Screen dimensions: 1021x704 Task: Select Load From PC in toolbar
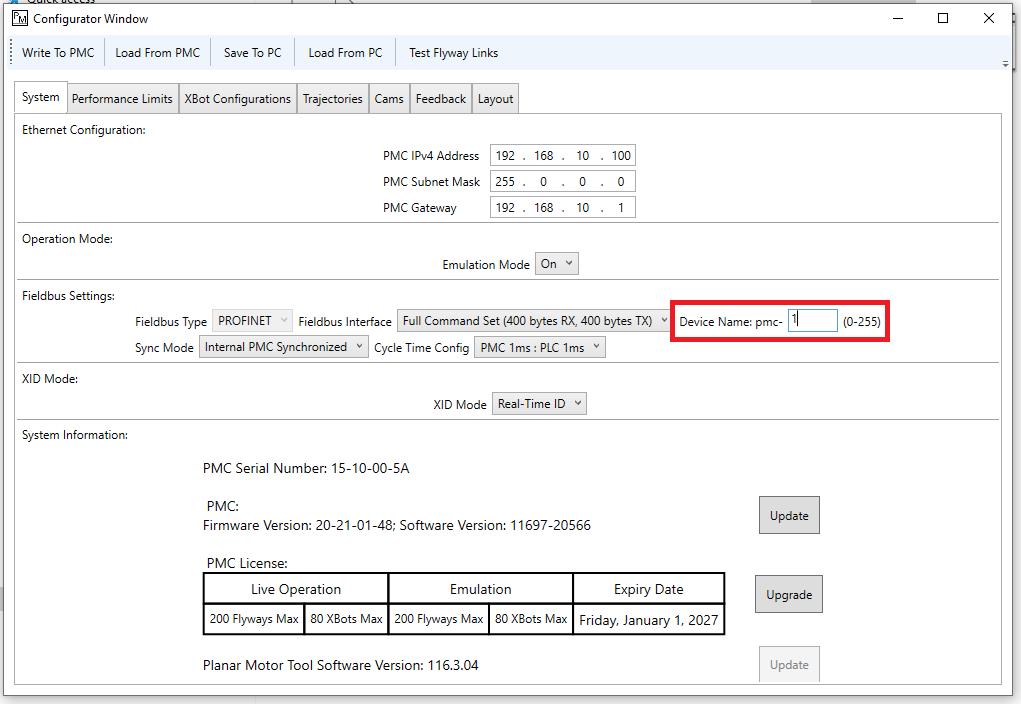click(x=345, y=53)
